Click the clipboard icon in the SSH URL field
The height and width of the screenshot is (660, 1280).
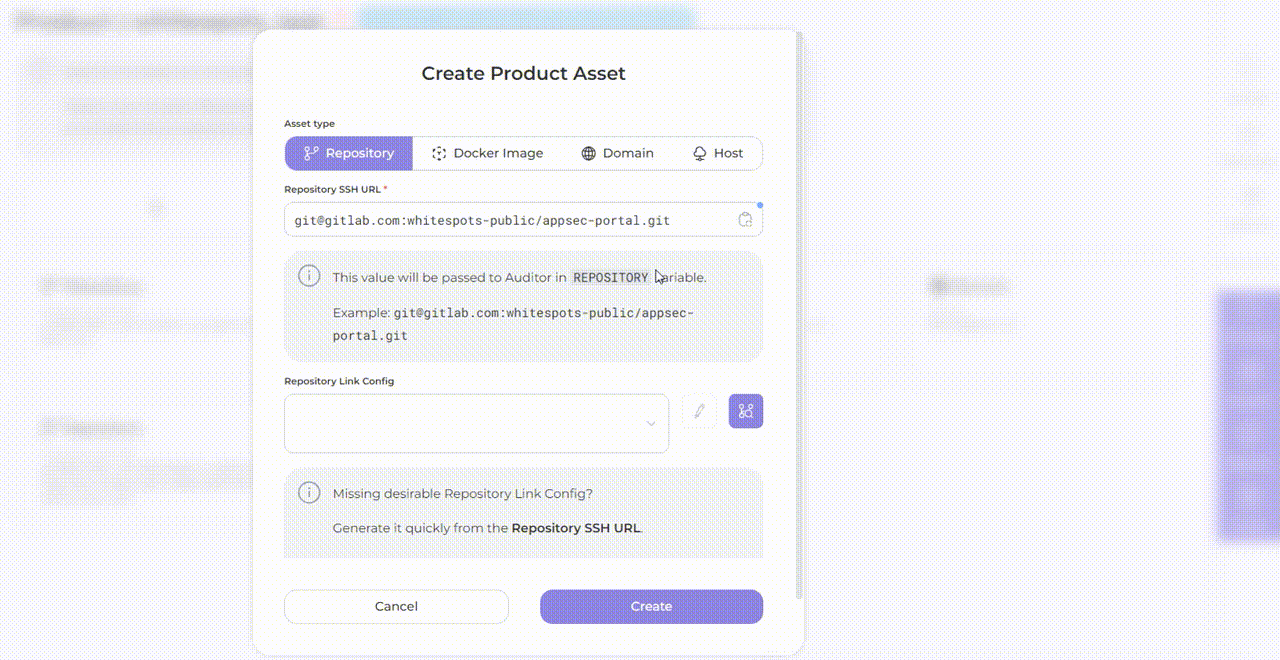[x=745, y=220]
